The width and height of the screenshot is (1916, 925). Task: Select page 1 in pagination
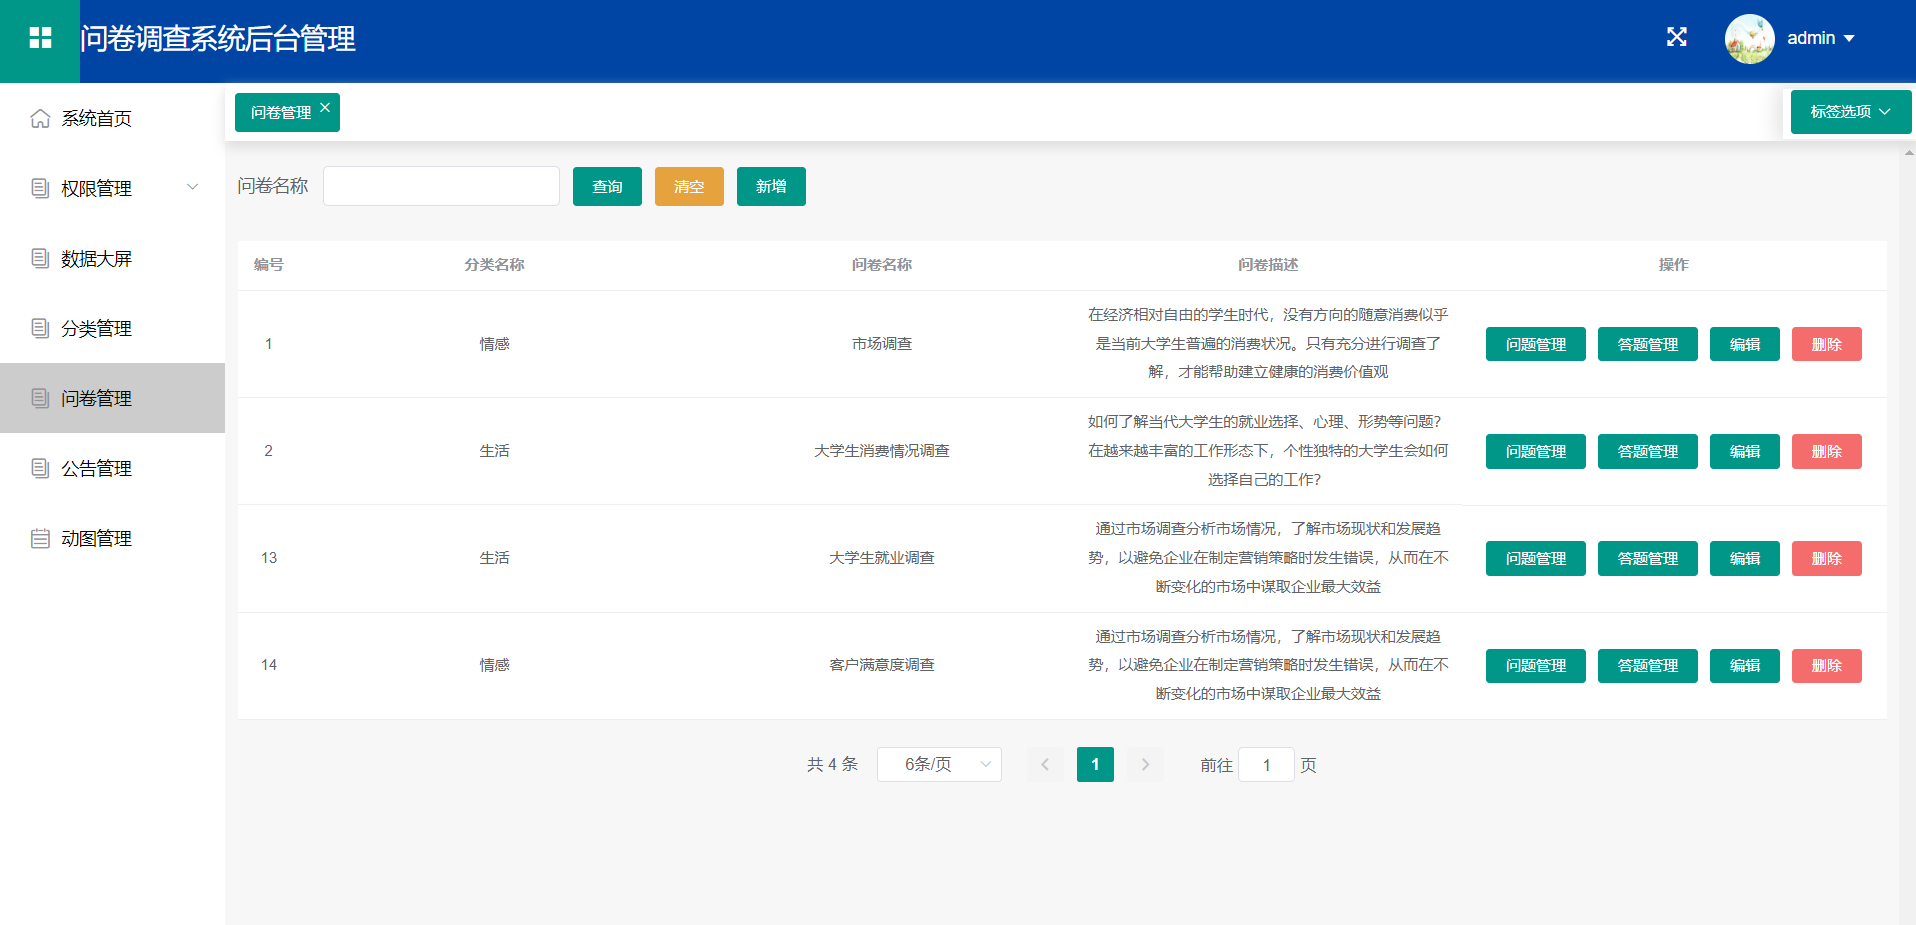(1095, 764)
